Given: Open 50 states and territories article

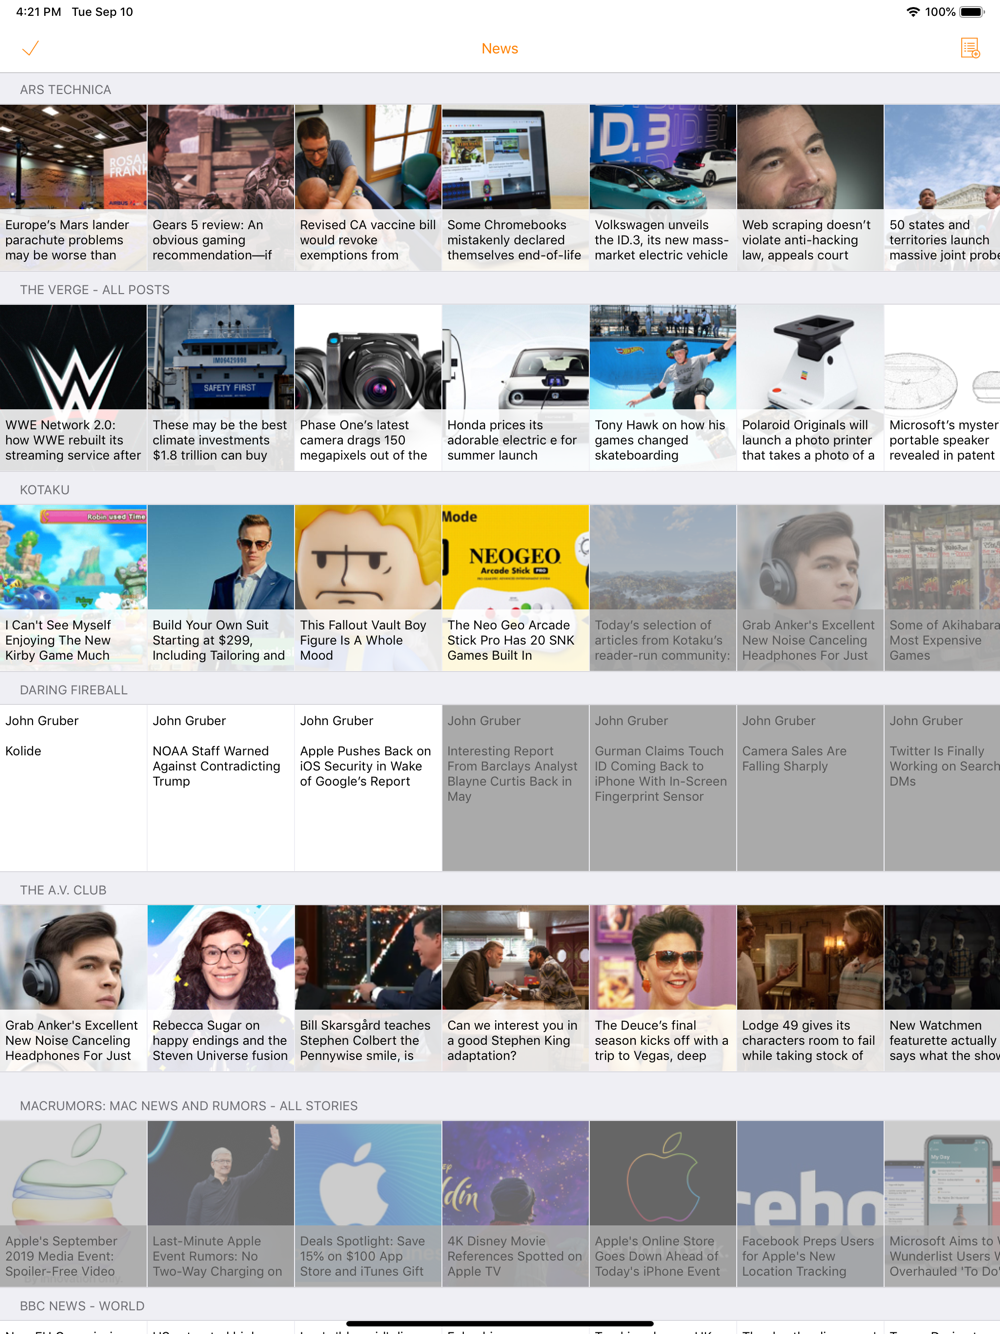Looking at the screenshot, I should (942, 188).
